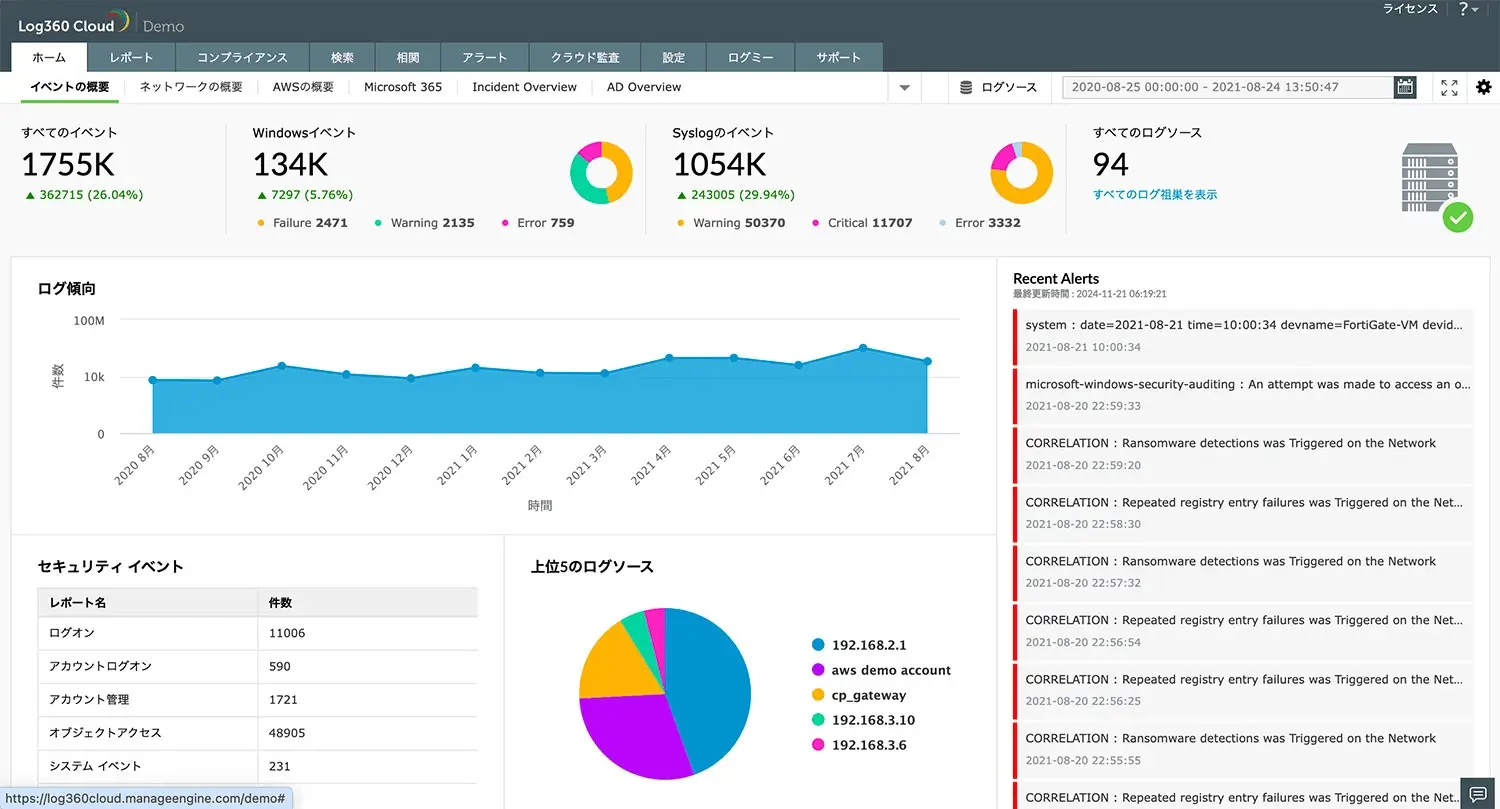Open the レポート tab
The height and width of the screenshot is (809, 1500).
click(131, 57)
